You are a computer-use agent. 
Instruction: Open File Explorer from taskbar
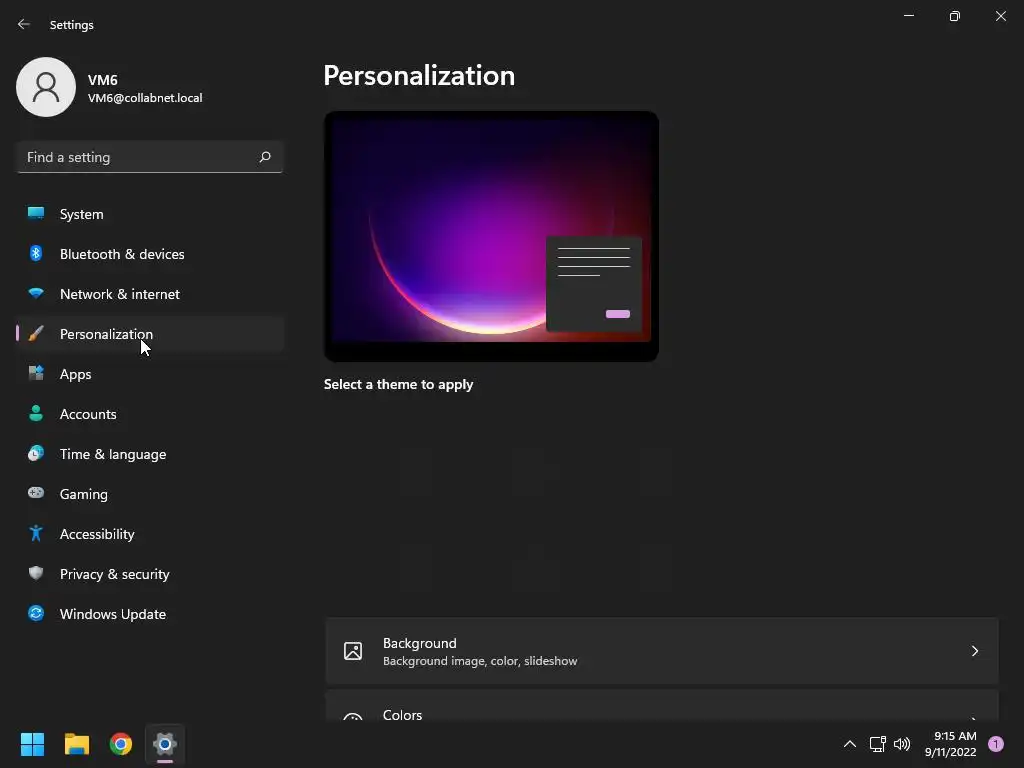point(76,744)
